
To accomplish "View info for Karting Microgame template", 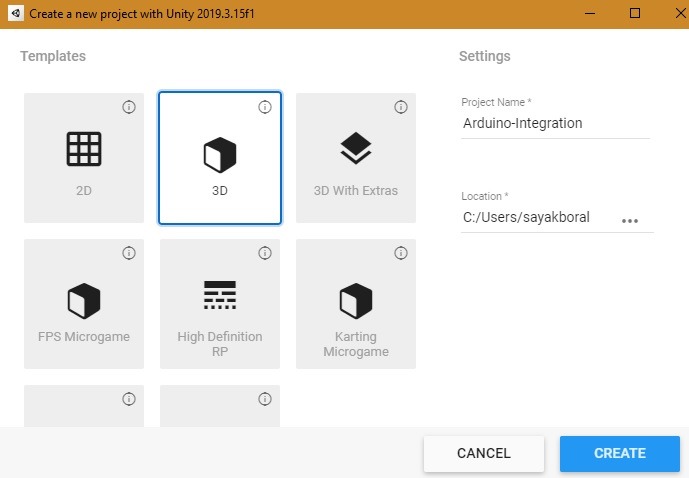I will point(401,253).
